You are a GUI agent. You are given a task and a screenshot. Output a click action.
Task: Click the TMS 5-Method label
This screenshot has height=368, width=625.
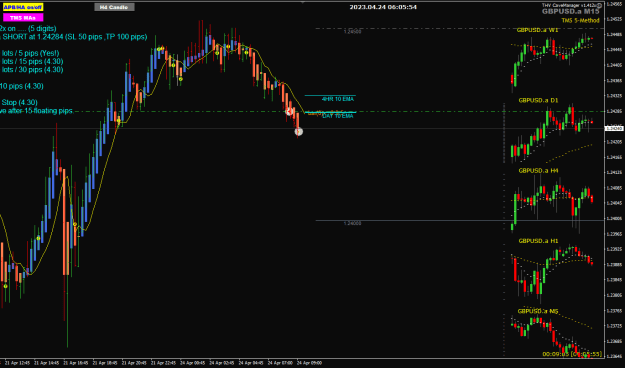click(580, 20)
